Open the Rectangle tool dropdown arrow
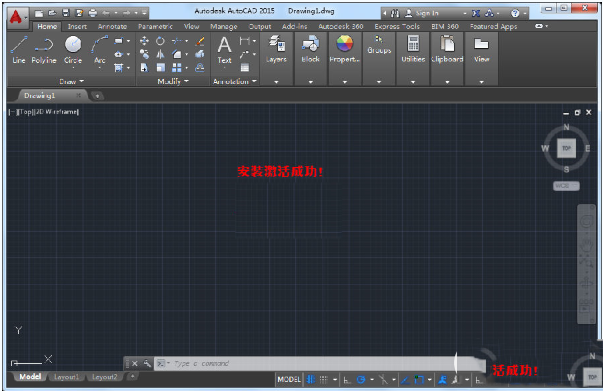The image size is (603, 391). click(x=128, y=41)
